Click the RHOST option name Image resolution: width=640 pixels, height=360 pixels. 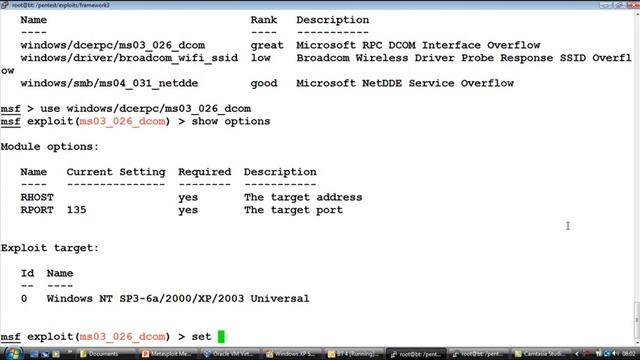click(x=37, y=198)
